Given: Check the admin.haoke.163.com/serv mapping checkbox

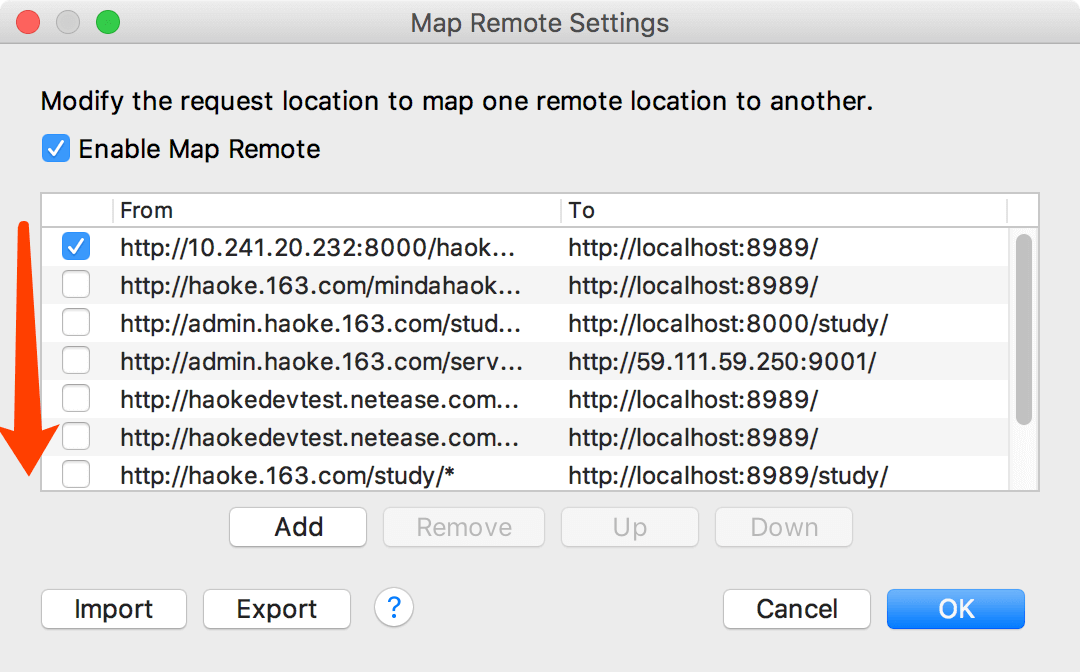Looking at the screenshot, I should 76,361.
